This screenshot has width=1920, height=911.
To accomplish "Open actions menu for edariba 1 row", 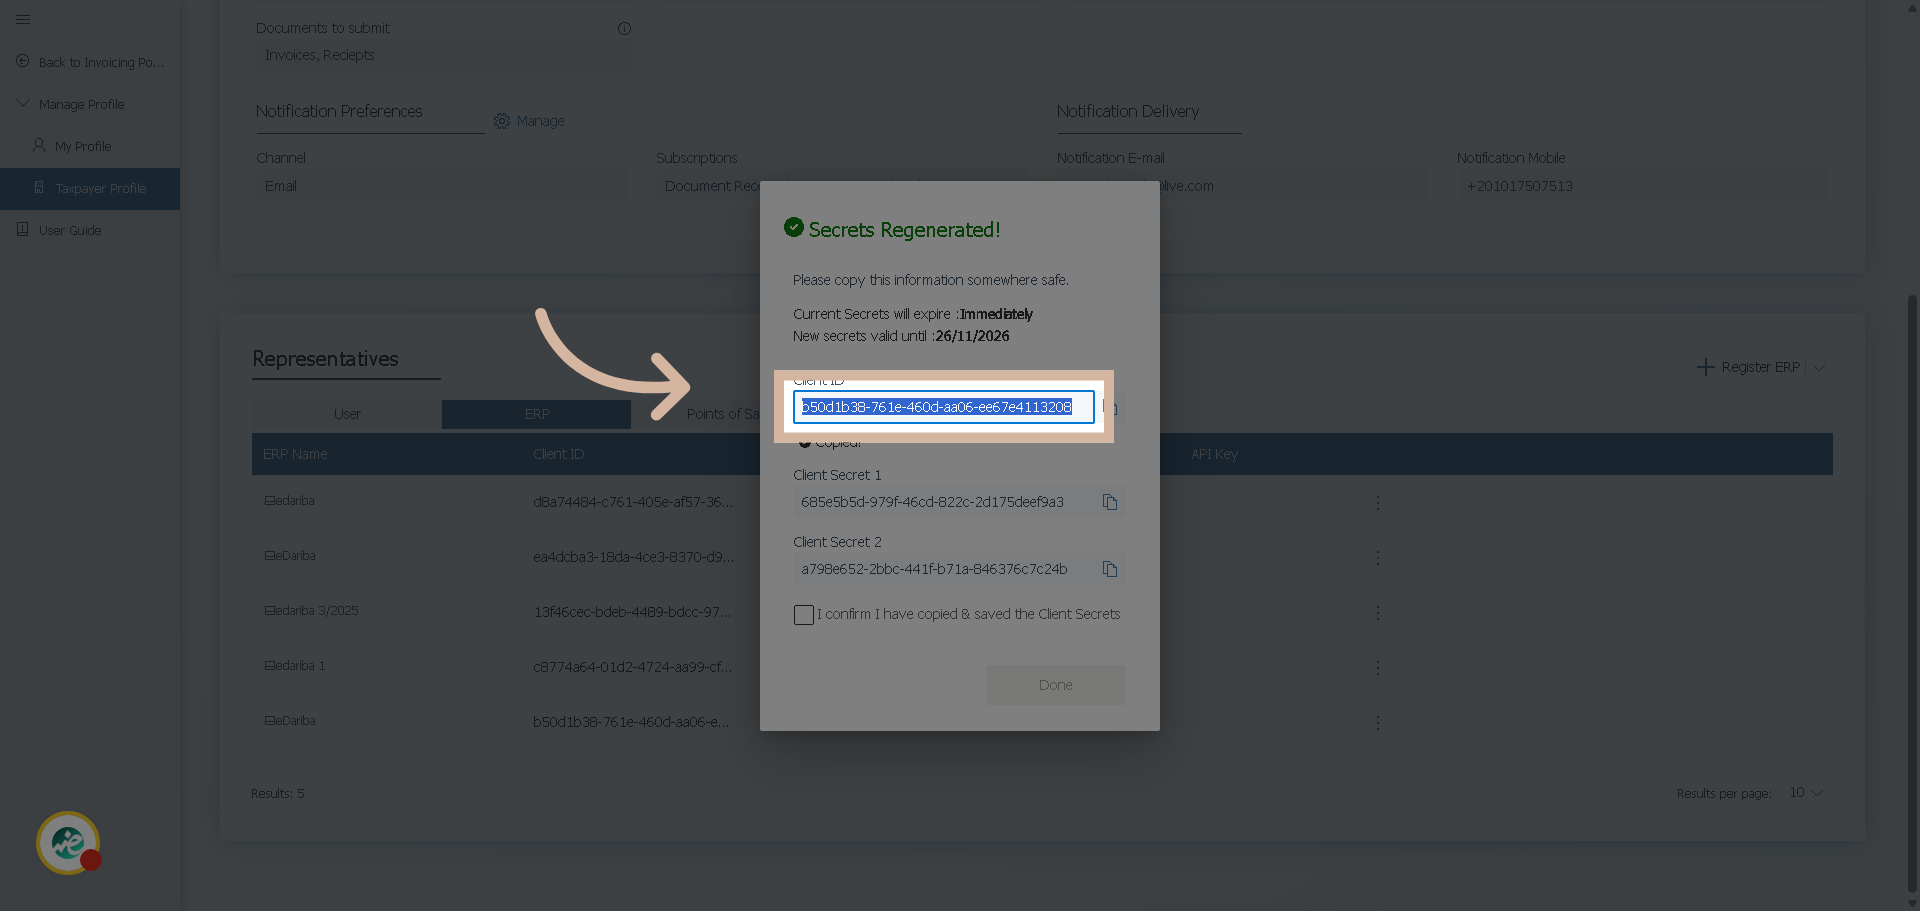I will point(1377,667).
